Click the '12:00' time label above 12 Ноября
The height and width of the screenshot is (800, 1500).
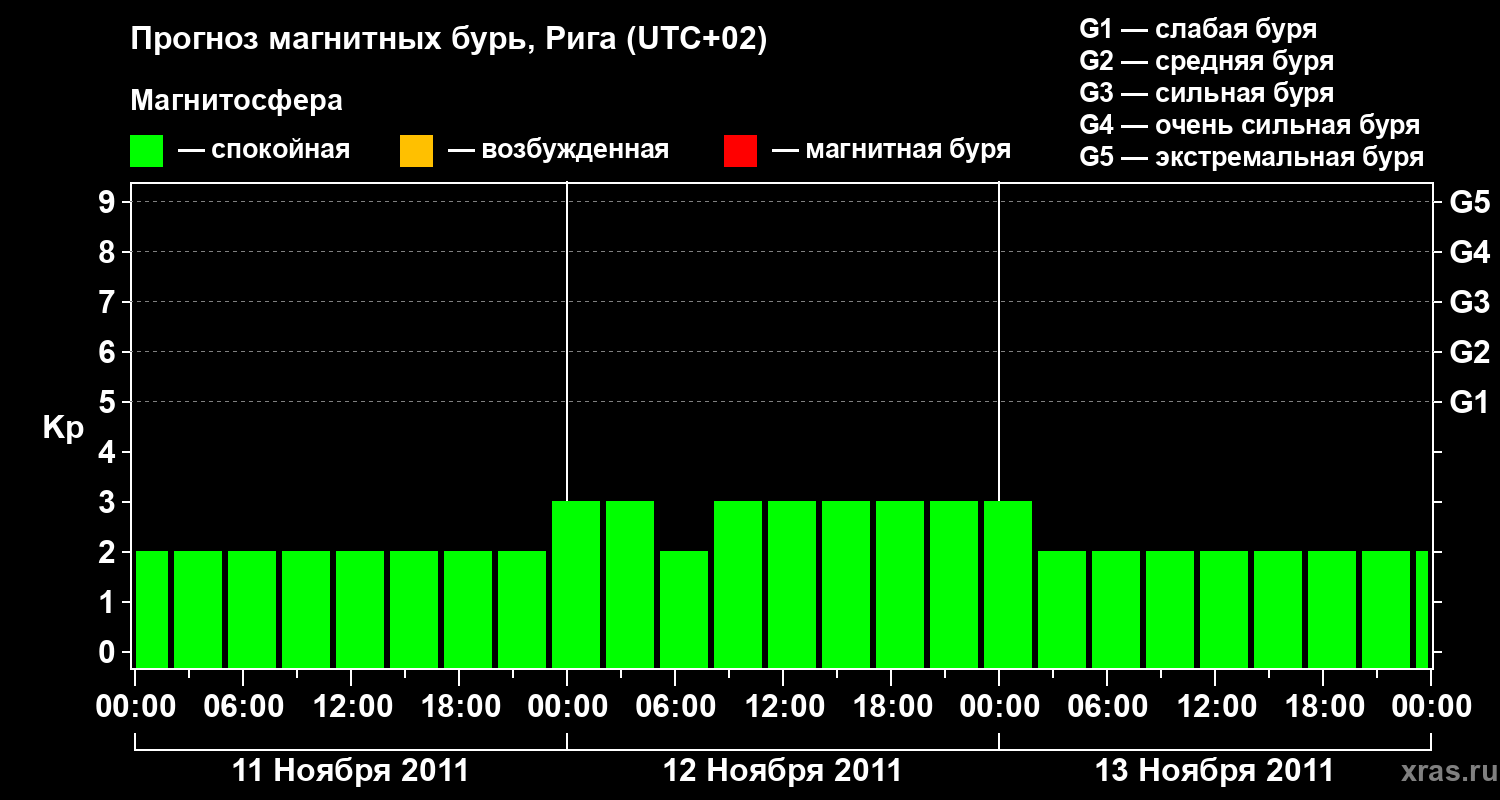pos(783,707)
